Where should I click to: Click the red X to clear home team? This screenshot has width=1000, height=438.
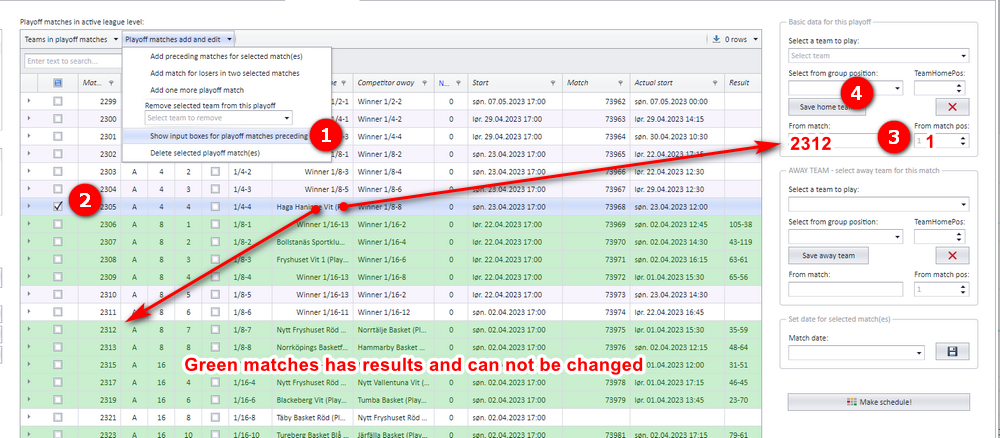pos(952,106)
